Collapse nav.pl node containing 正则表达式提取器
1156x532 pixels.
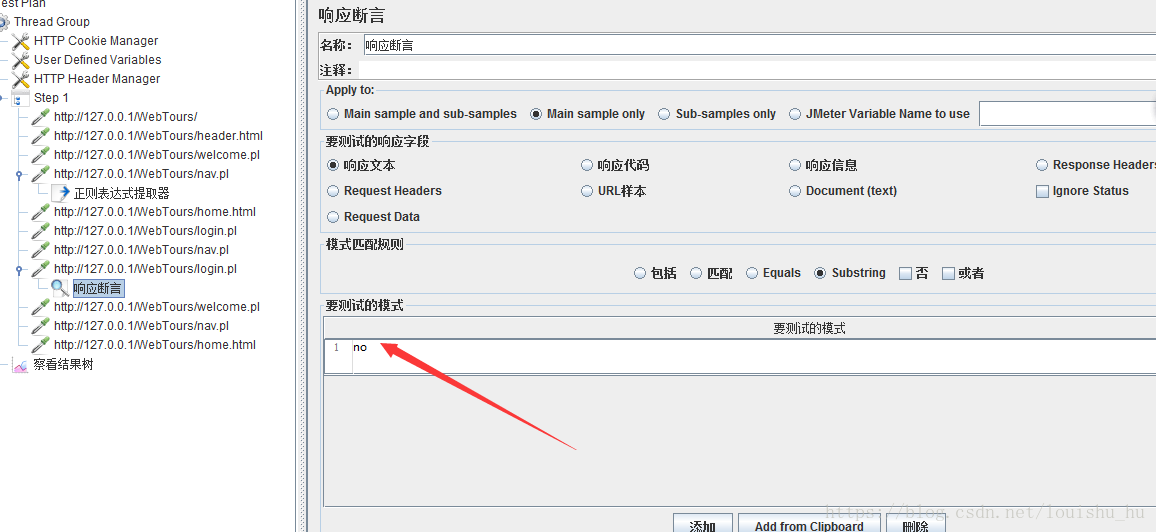click(18, 175)
